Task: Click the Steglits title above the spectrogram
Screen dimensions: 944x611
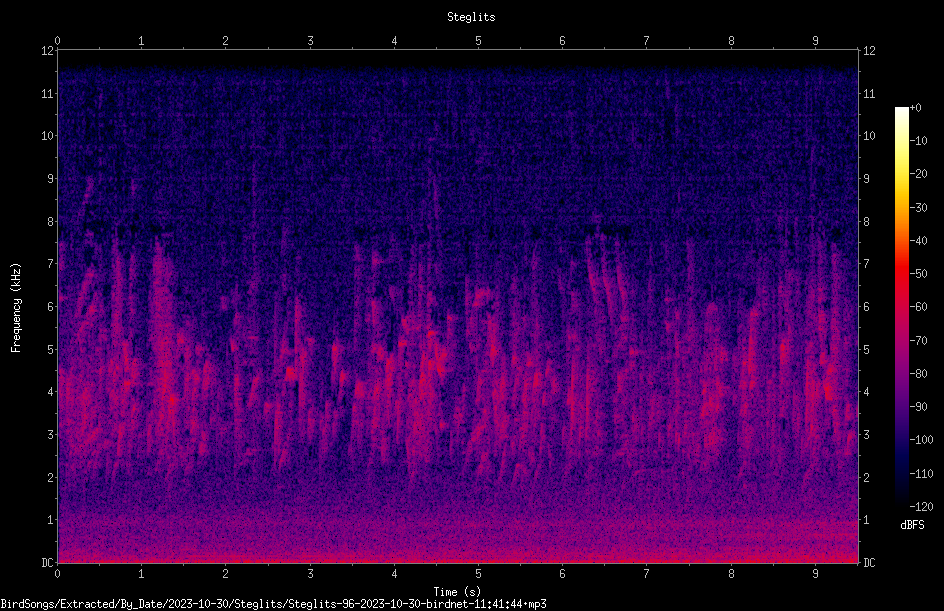Action: click(471, 17)
